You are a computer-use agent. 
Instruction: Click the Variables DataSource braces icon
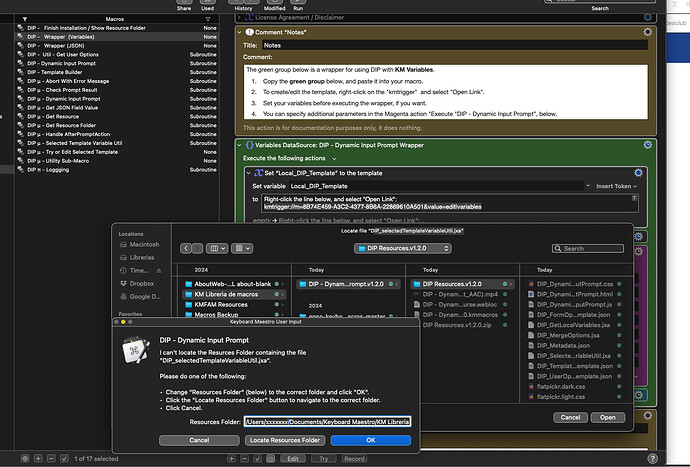[x=250, y=145]
